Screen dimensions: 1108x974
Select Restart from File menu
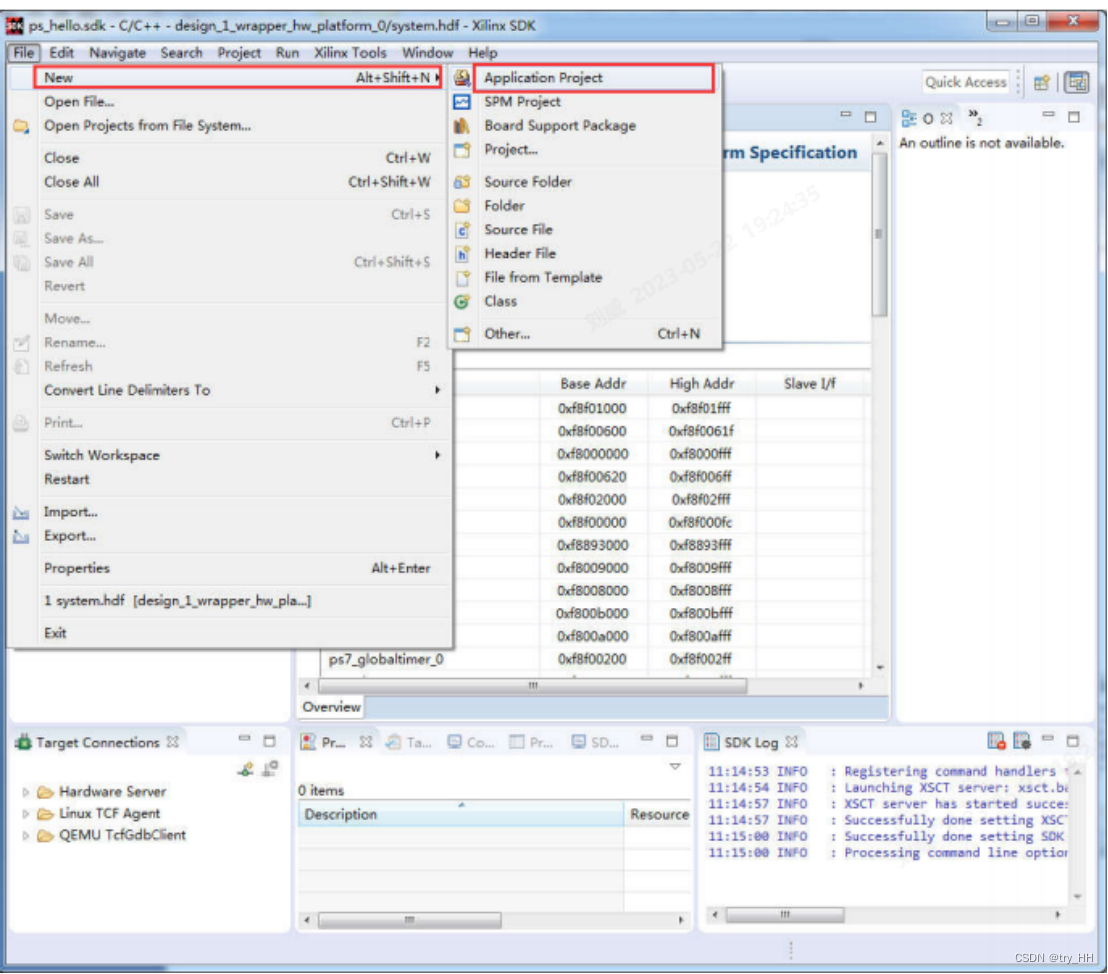pos(66,479)
